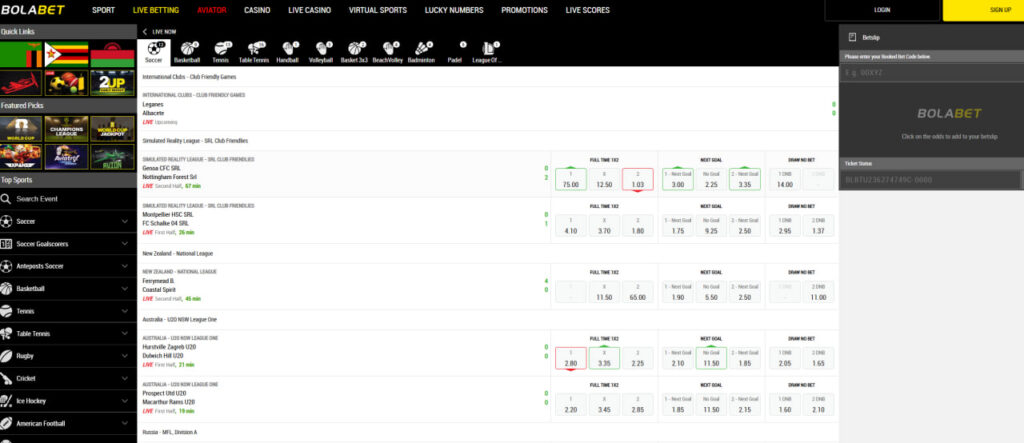Viewport: 1024px width, 443px height.
Task: Open BeachVolley live events
Action: tap(387, 52)
